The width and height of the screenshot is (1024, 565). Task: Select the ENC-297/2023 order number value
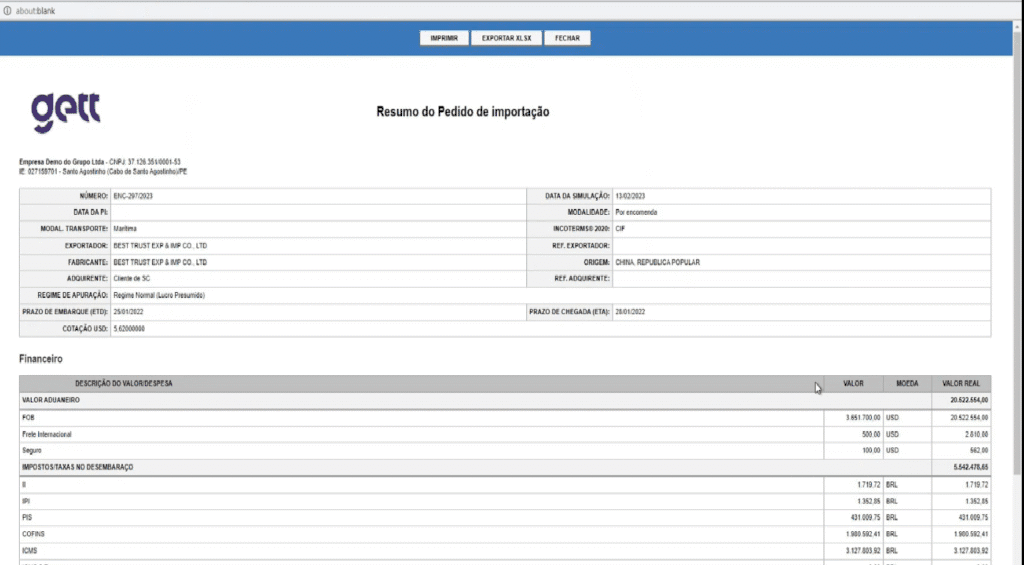(134, 196)
